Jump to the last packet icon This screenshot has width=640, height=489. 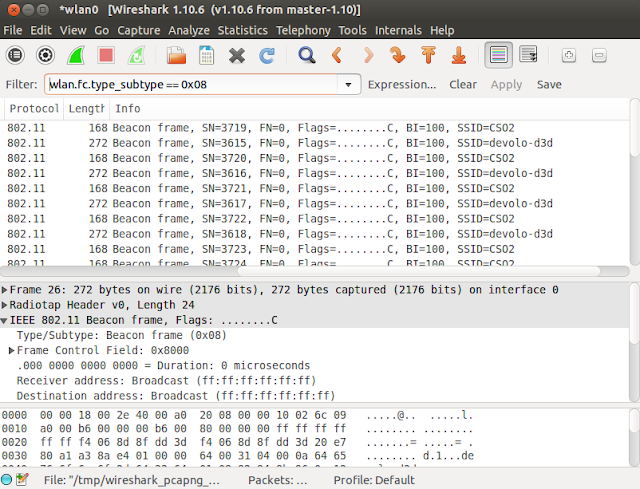pyautogui.click(x=459, y=55)
